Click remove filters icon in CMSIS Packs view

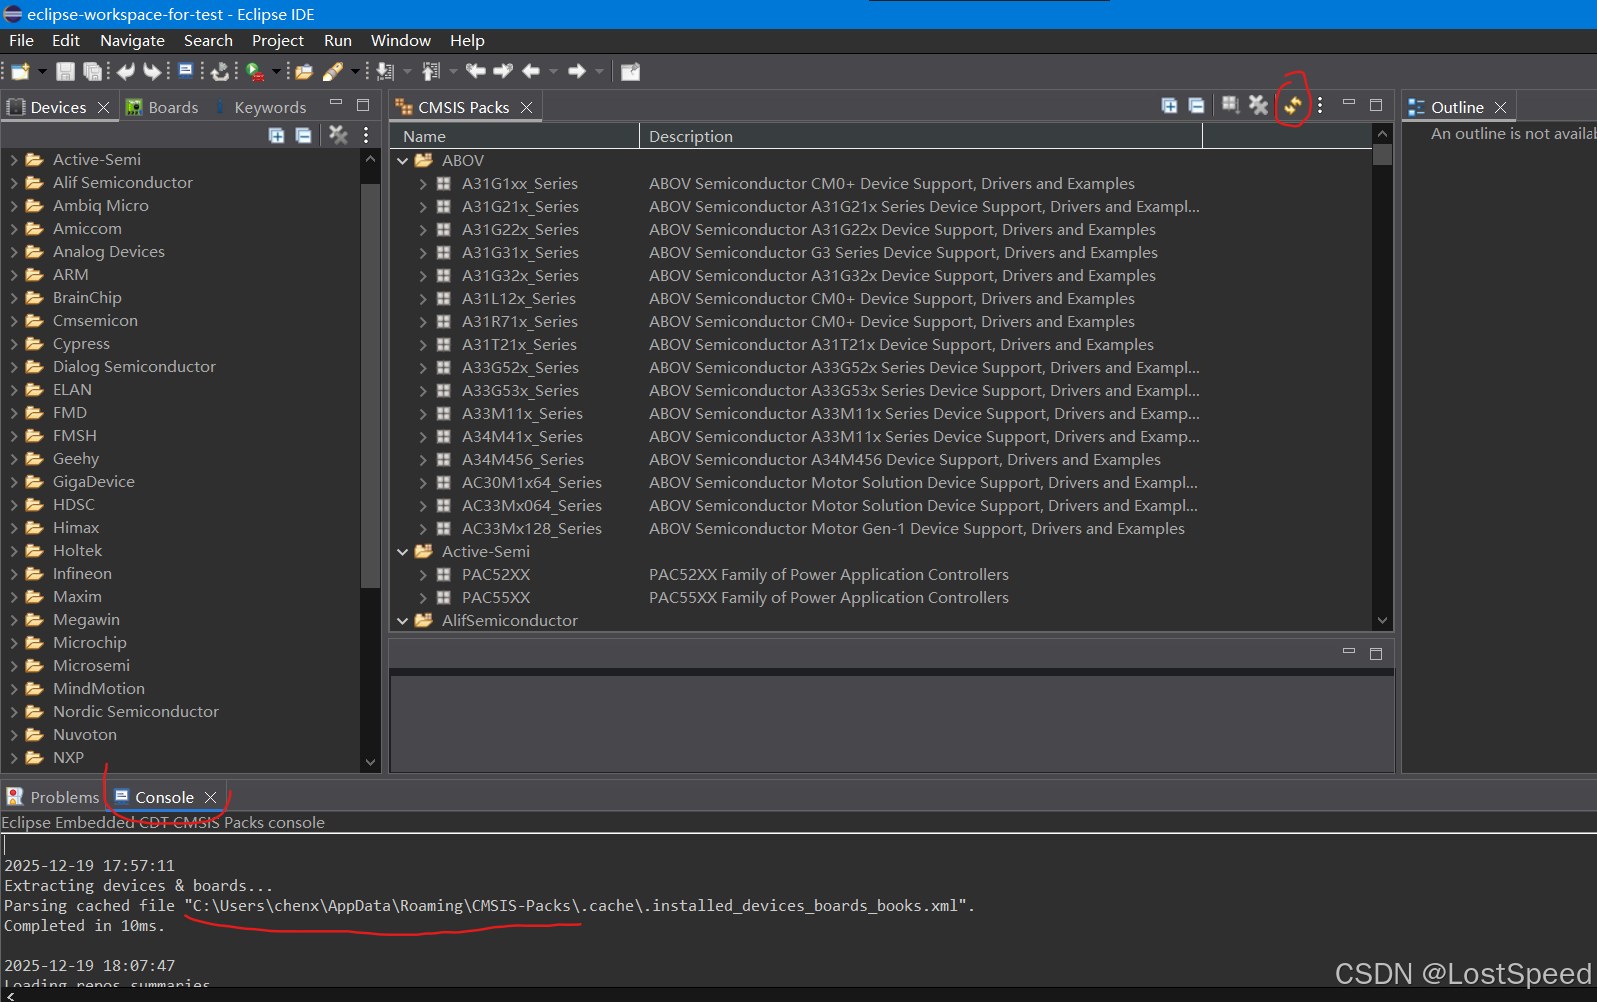(1258, 104)
